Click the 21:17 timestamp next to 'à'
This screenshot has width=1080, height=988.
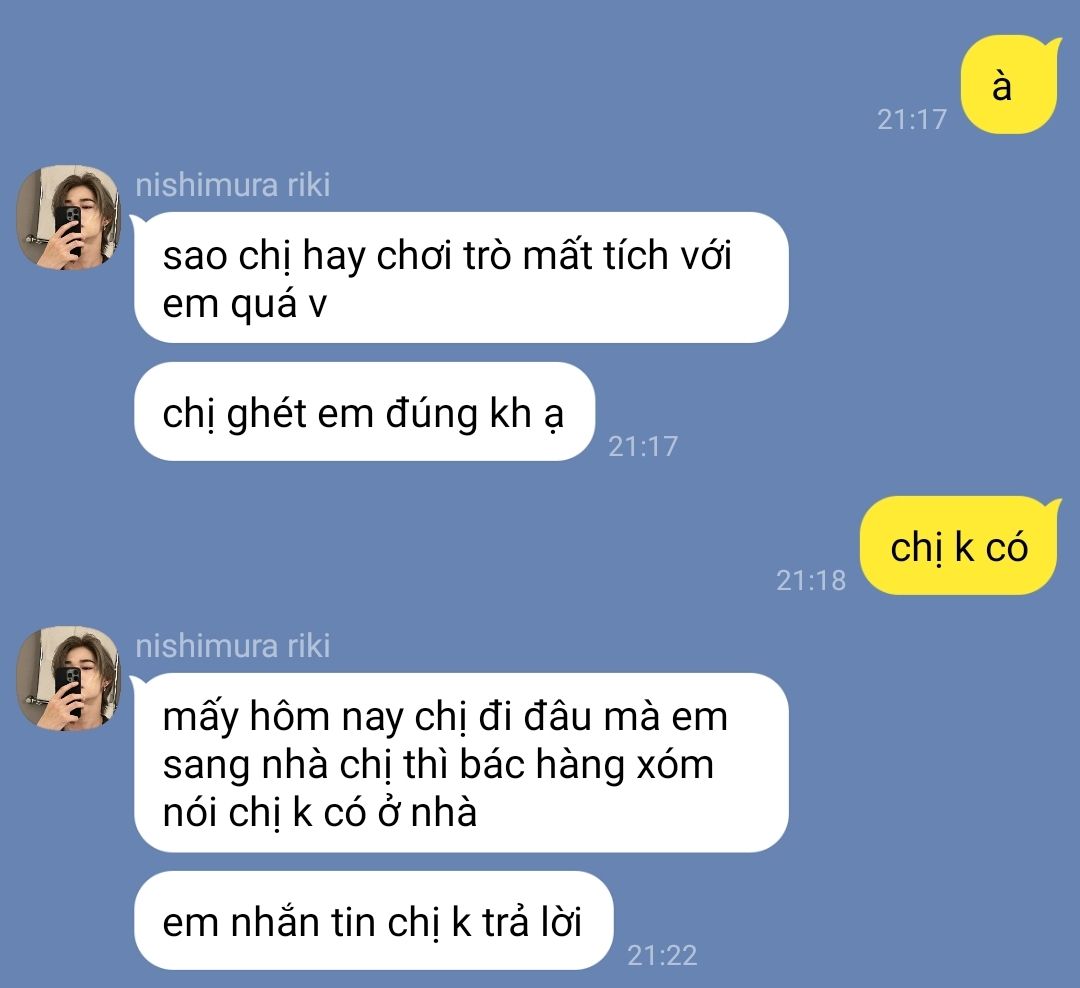click(x=912, y=119)
